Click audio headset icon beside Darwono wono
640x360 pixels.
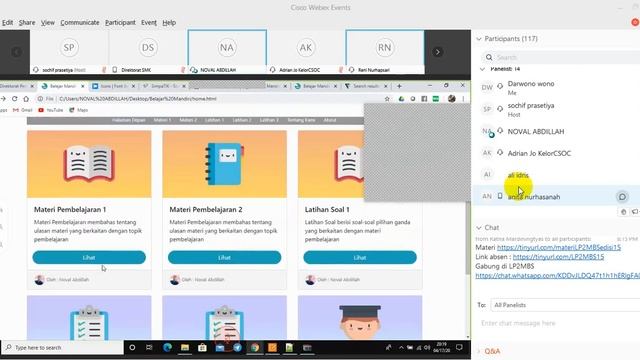point(500,87)
